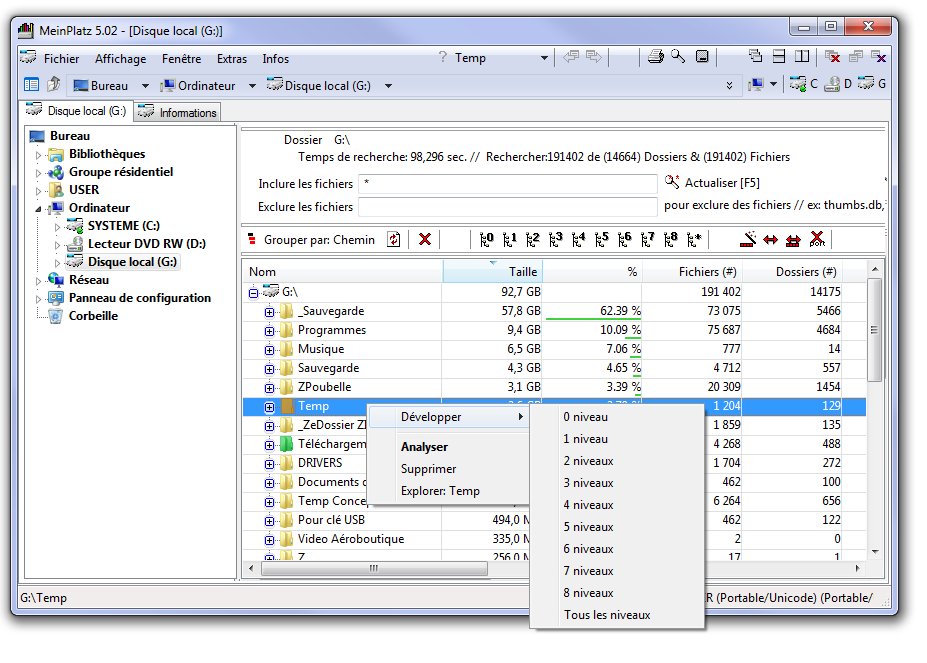The height and width of the screenshot is (663, 927).
Task: Click the toolbar overflow double chevron
Action: [x=730, y=86]
